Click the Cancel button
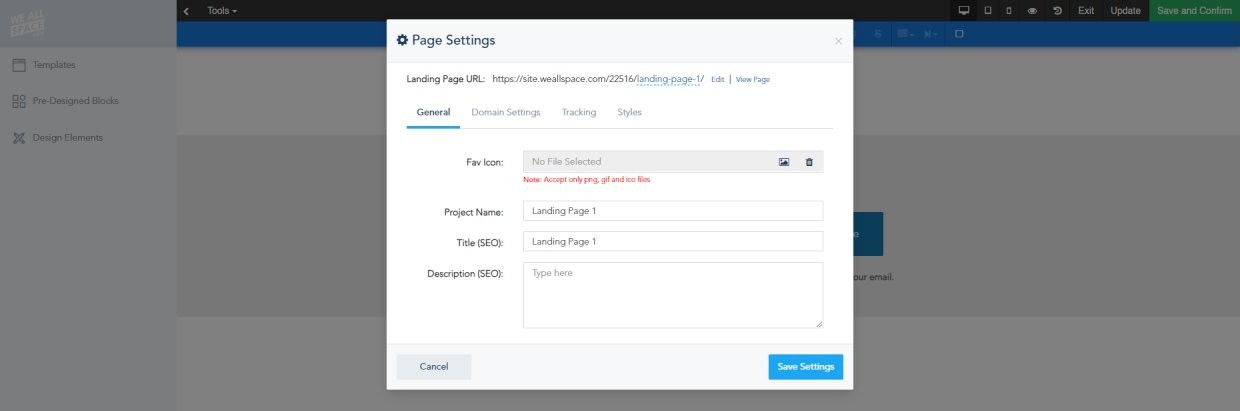1240x411 pixels. tap(433, 367)
